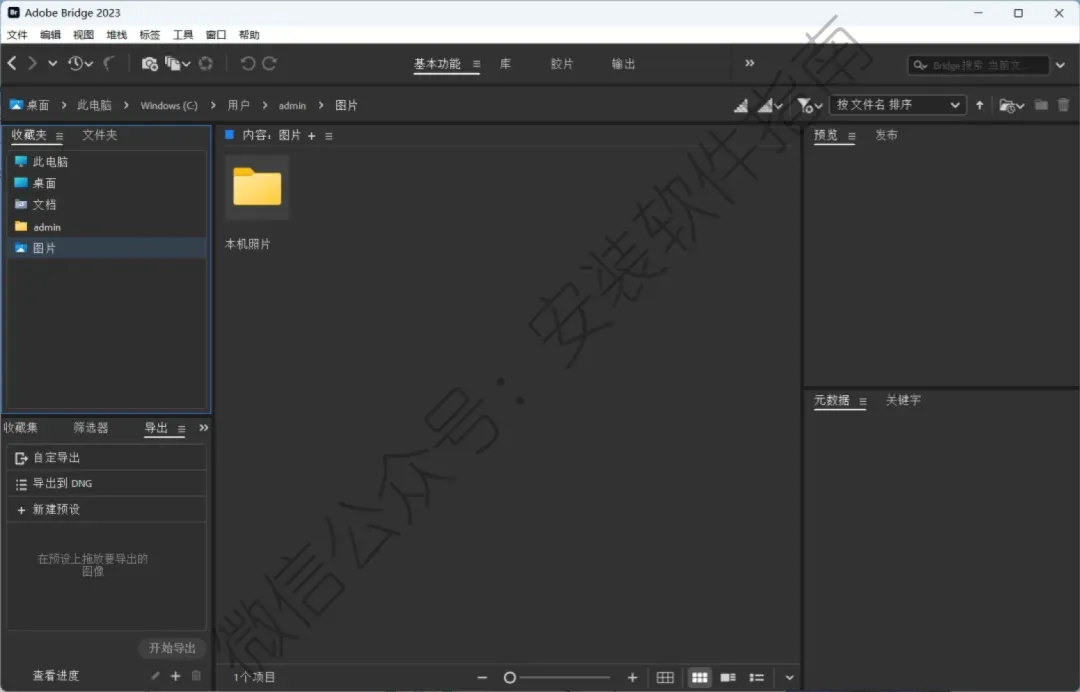Viewport: 1080px width, 692px height.
Task: Navigate to admin in path bar
Action: 292,105
